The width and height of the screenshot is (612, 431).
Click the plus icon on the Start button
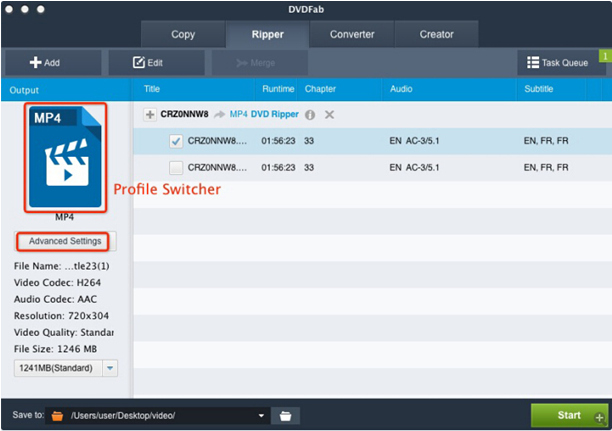tap(600, 418)
